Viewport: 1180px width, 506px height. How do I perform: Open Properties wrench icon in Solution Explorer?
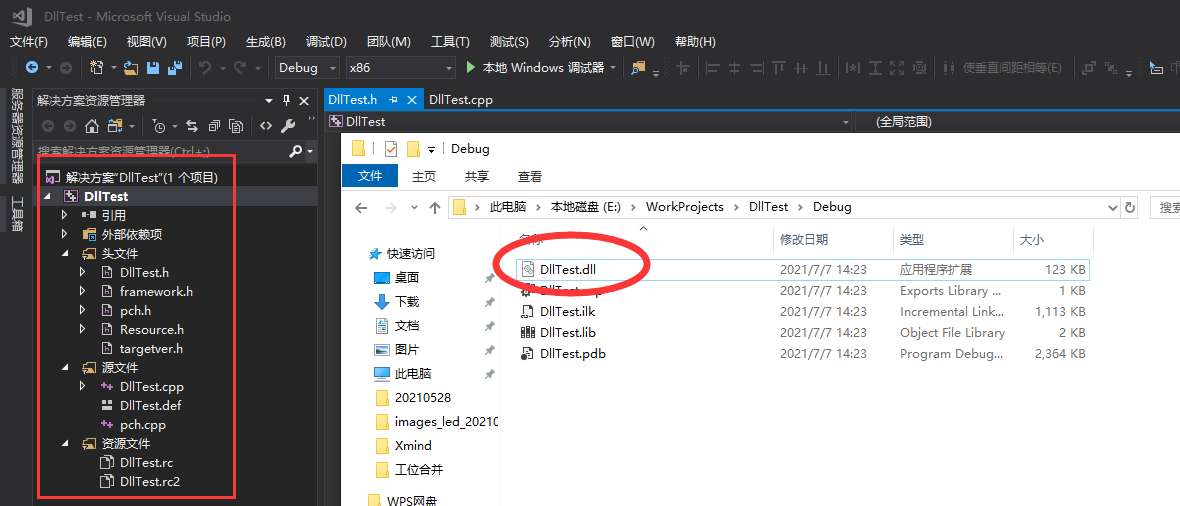(288, 126)
